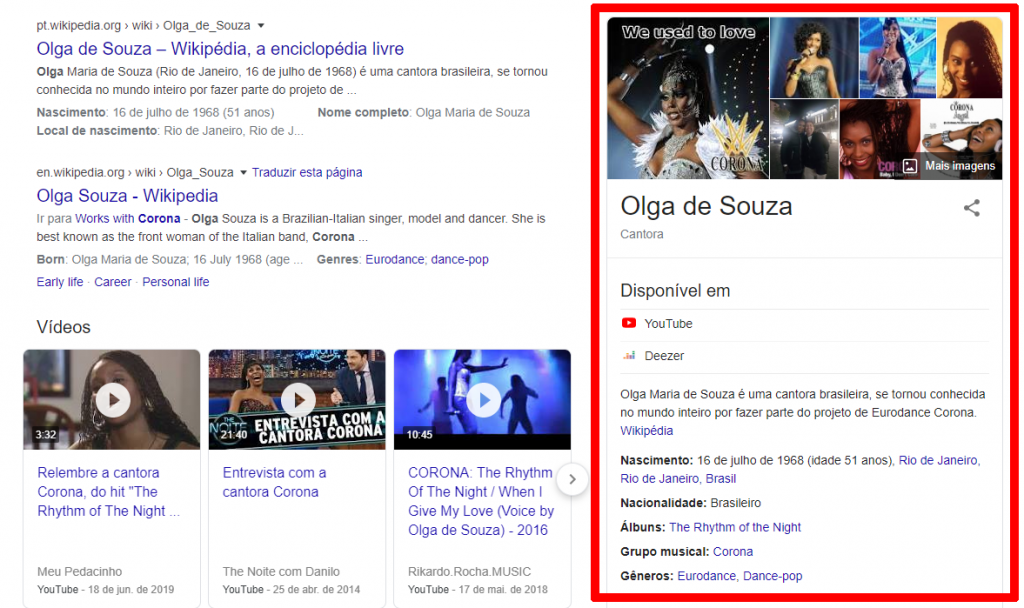
Task: Select the blue stage performance image
Action: click(x=898, y=57)
